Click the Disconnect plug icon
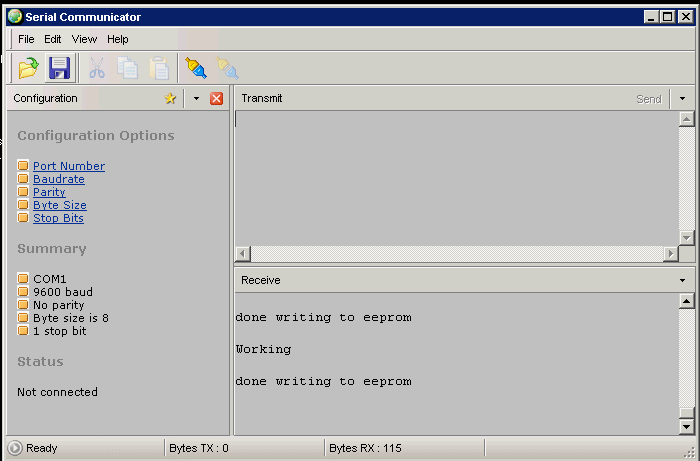 pos(228,68)
